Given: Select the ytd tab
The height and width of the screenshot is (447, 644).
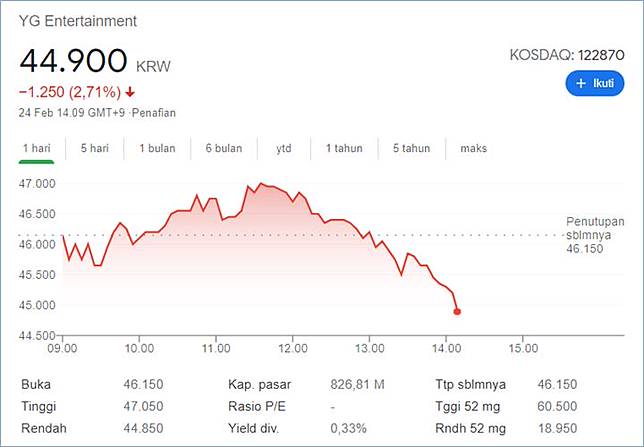Looking at the screenshot, I should [x=283, y=148].
